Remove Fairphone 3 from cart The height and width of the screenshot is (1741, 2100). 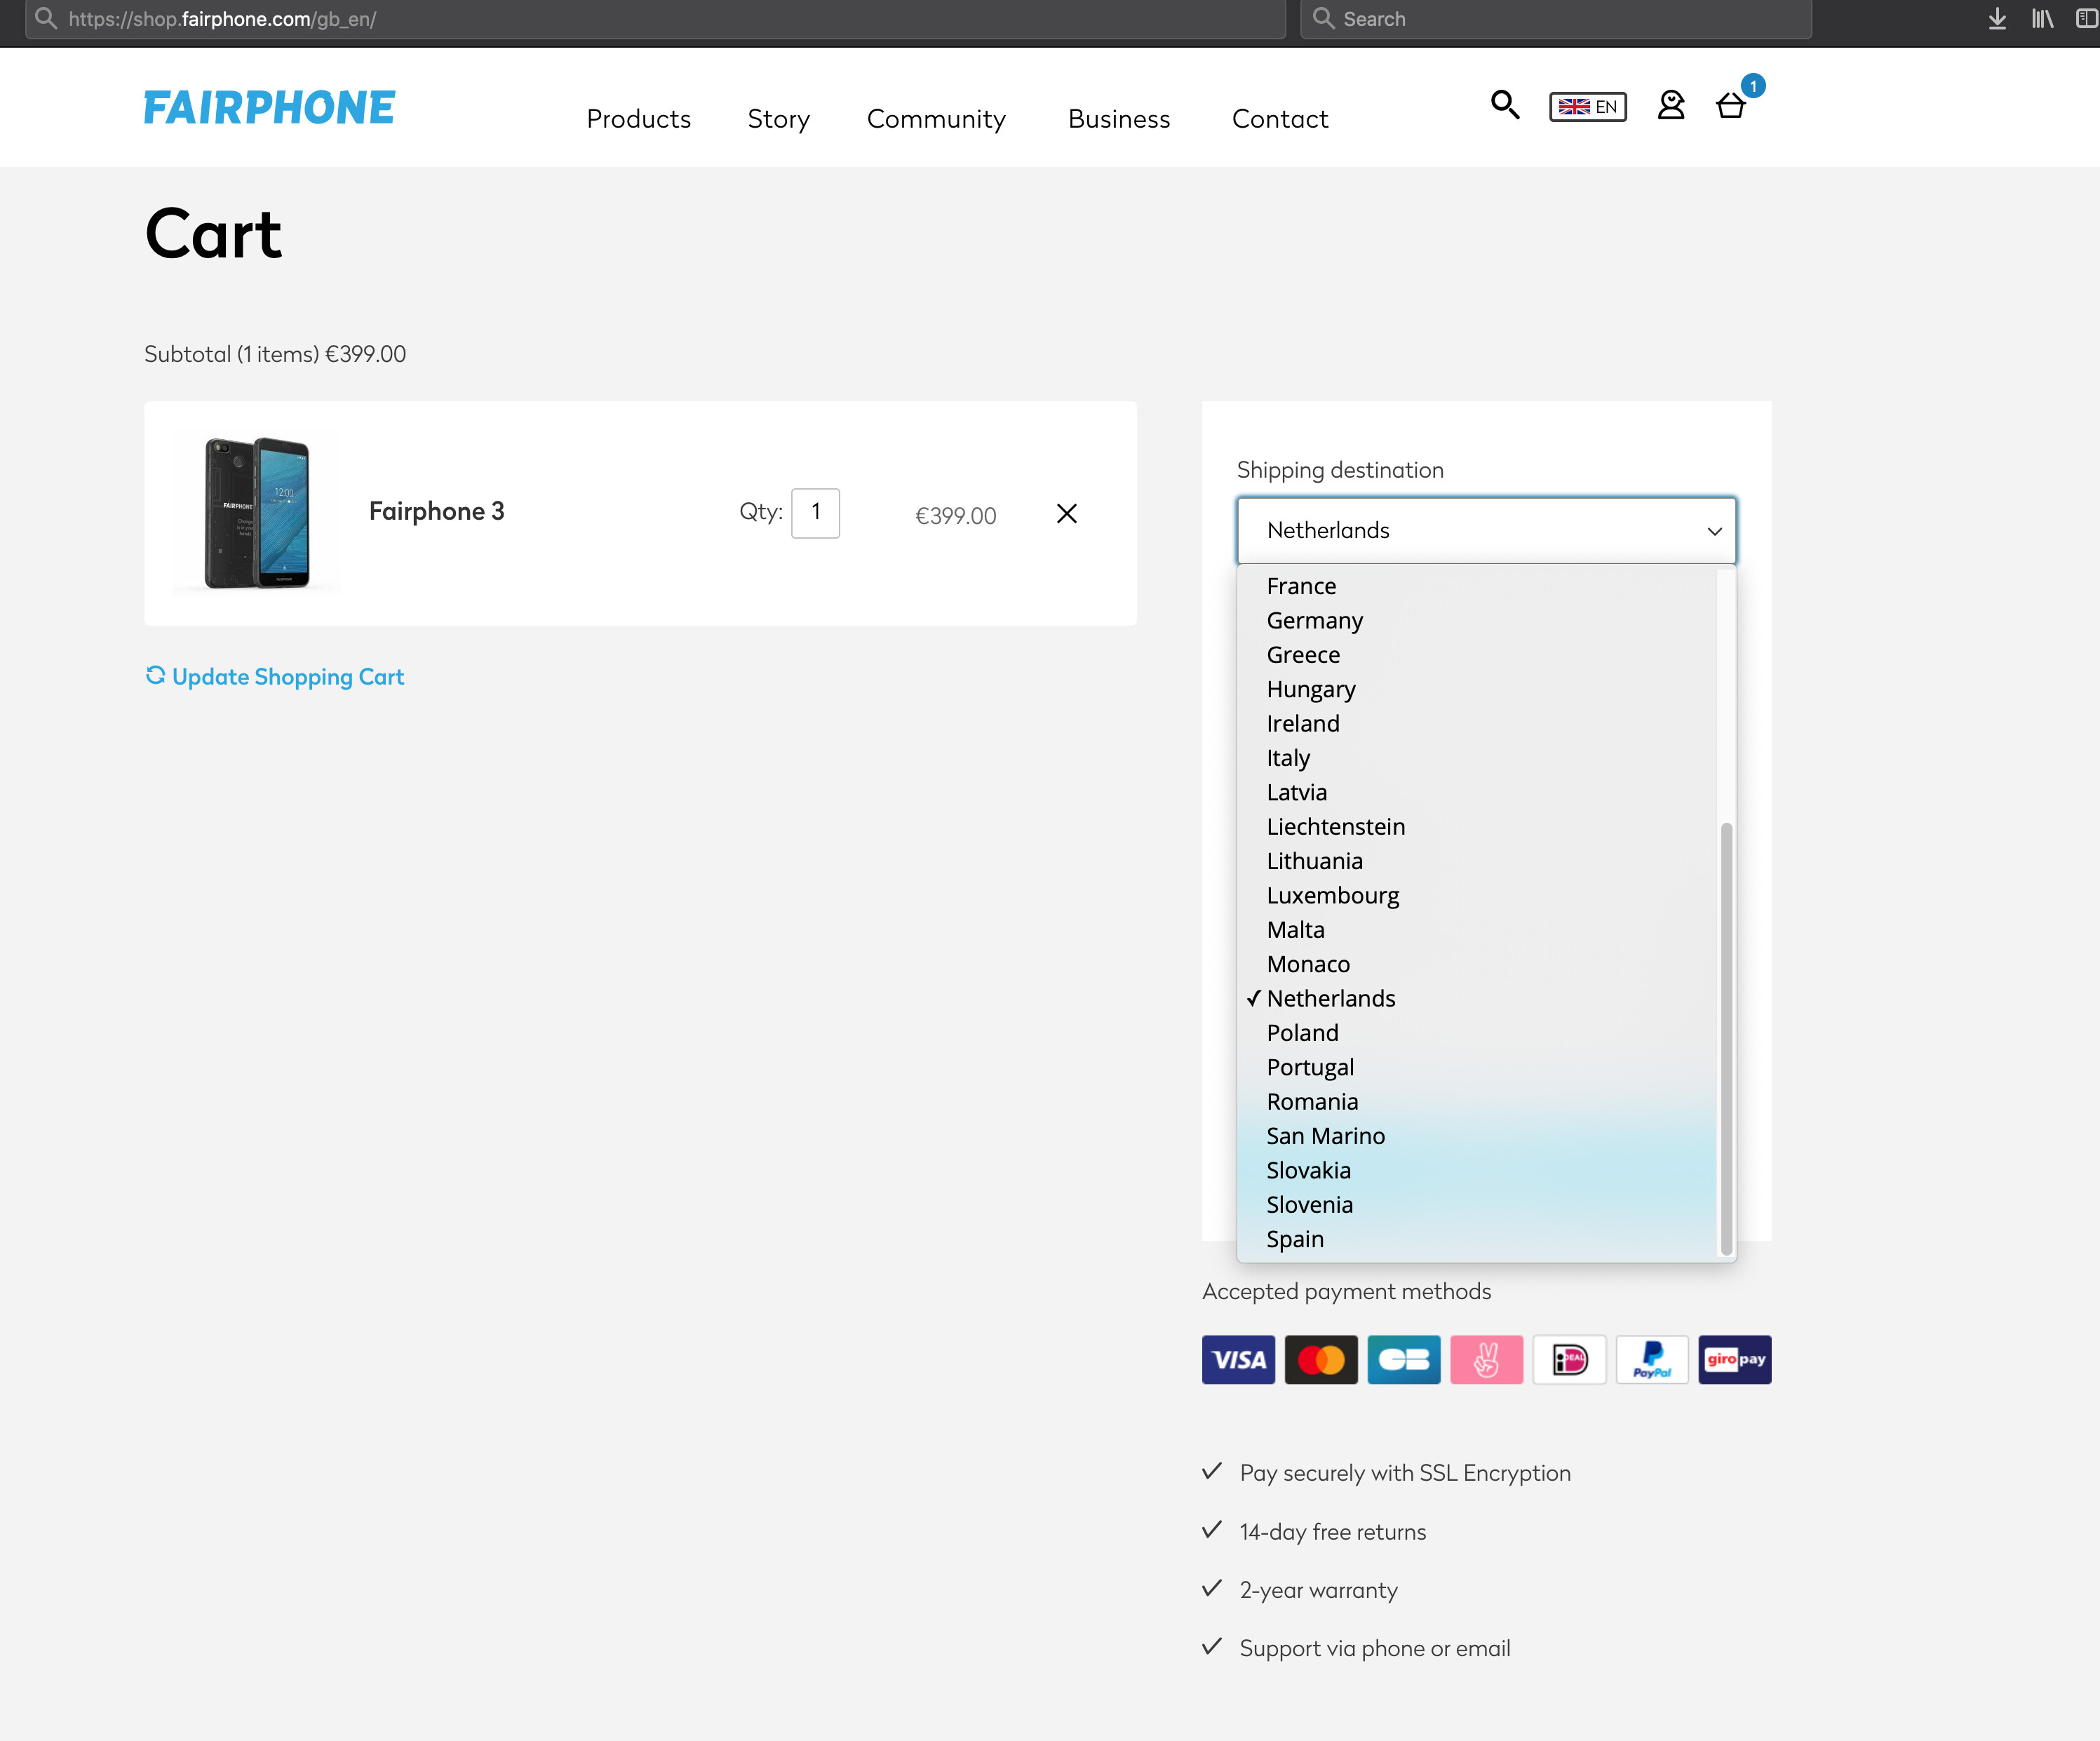(x=1067, y=513)
